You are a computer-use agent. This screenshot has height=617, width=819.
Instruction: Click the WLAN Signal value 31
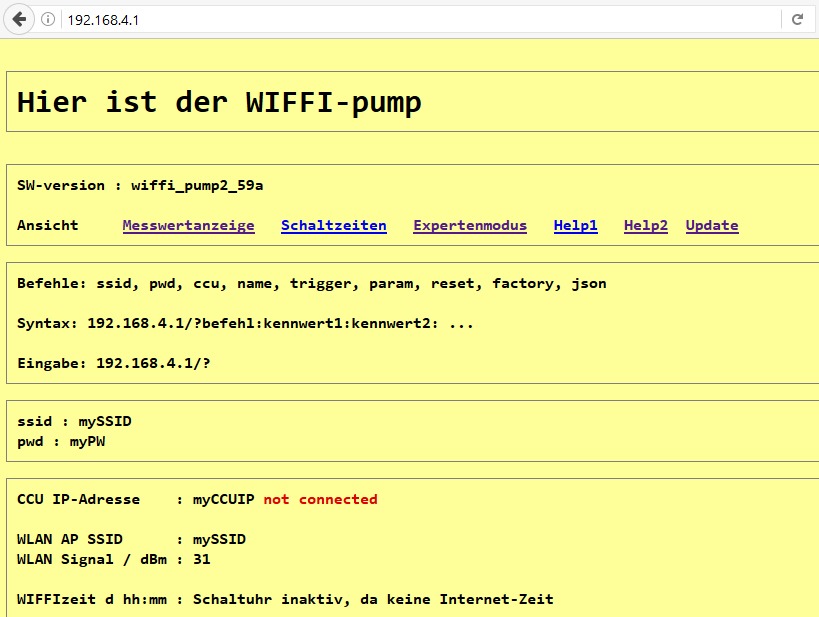pyautogui.click(x=202, y=560)
